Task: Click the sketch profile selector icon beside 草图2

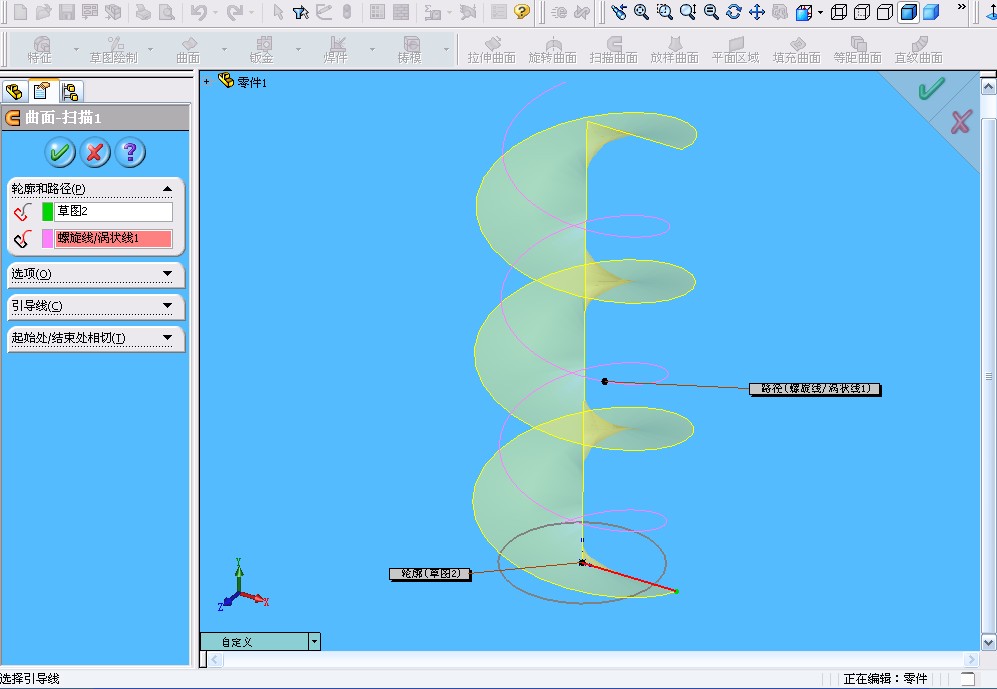Action: click(x=23, y=212)
